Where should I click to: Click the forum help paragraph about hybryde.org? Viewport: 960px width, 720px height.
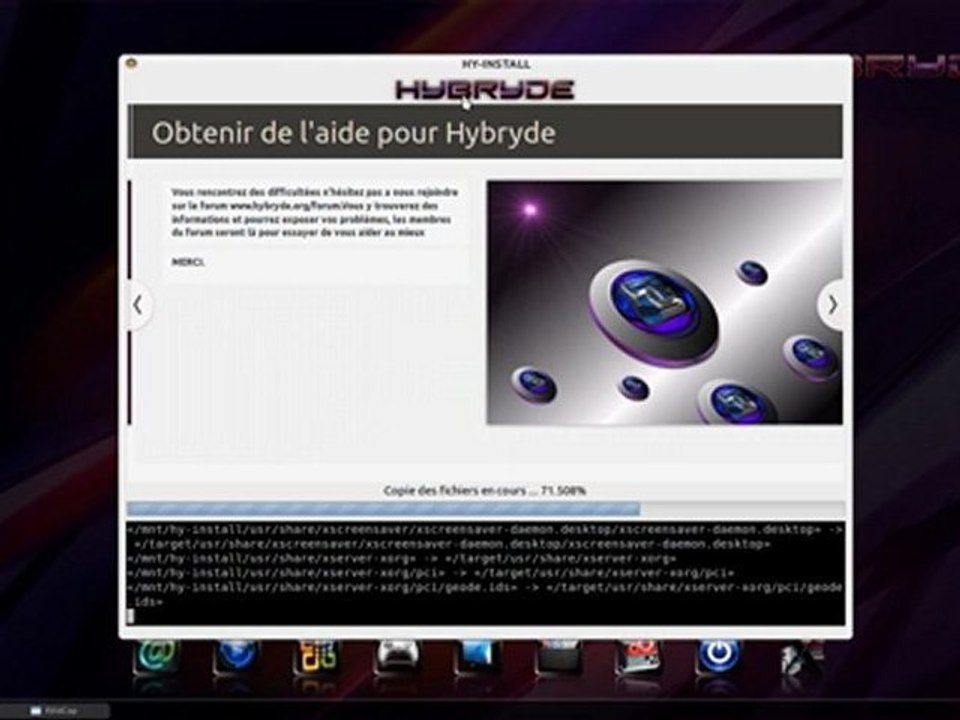[x=314, y=212]
